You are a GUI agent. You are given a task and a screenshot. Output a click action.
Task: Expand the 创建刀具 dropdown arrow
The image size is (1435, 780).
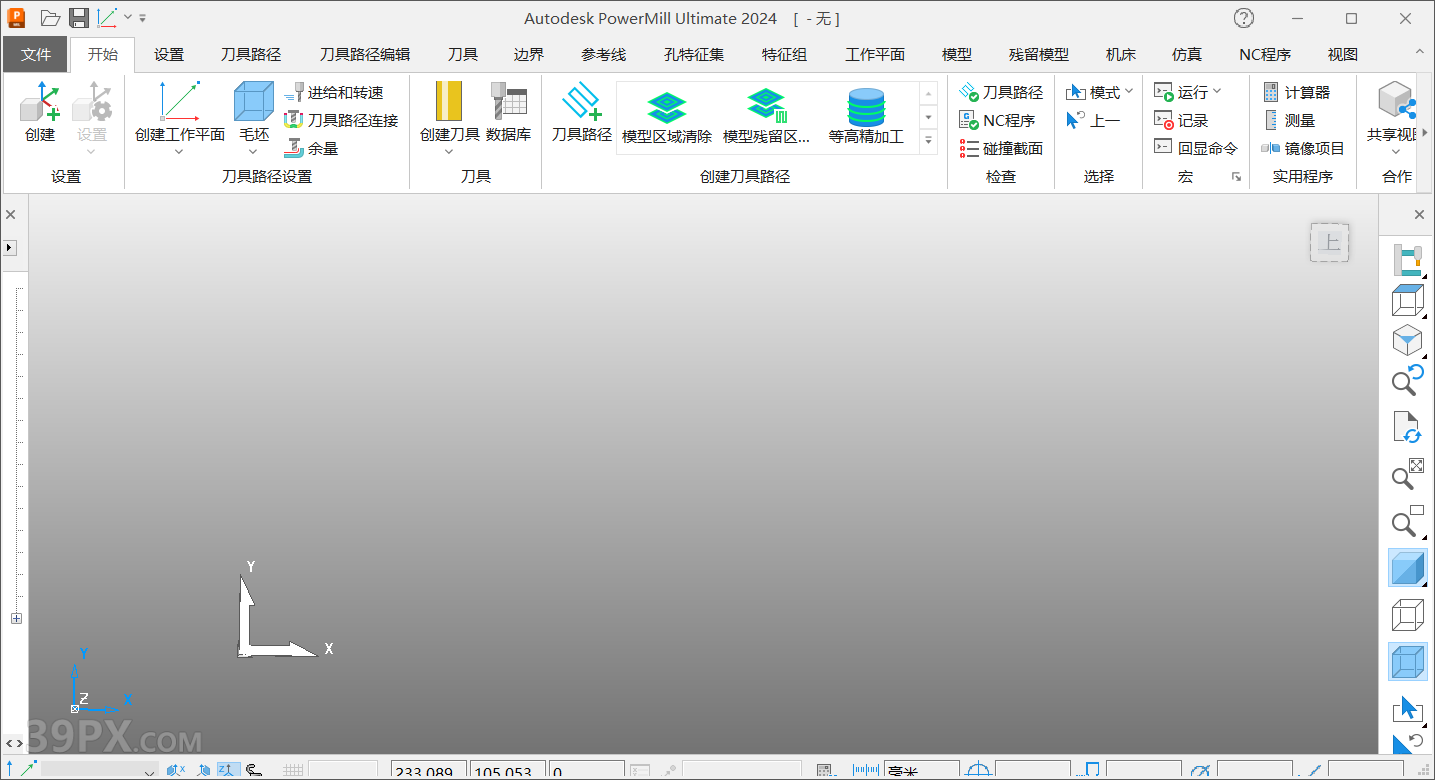pyautogui.click(x=449, y=152)
